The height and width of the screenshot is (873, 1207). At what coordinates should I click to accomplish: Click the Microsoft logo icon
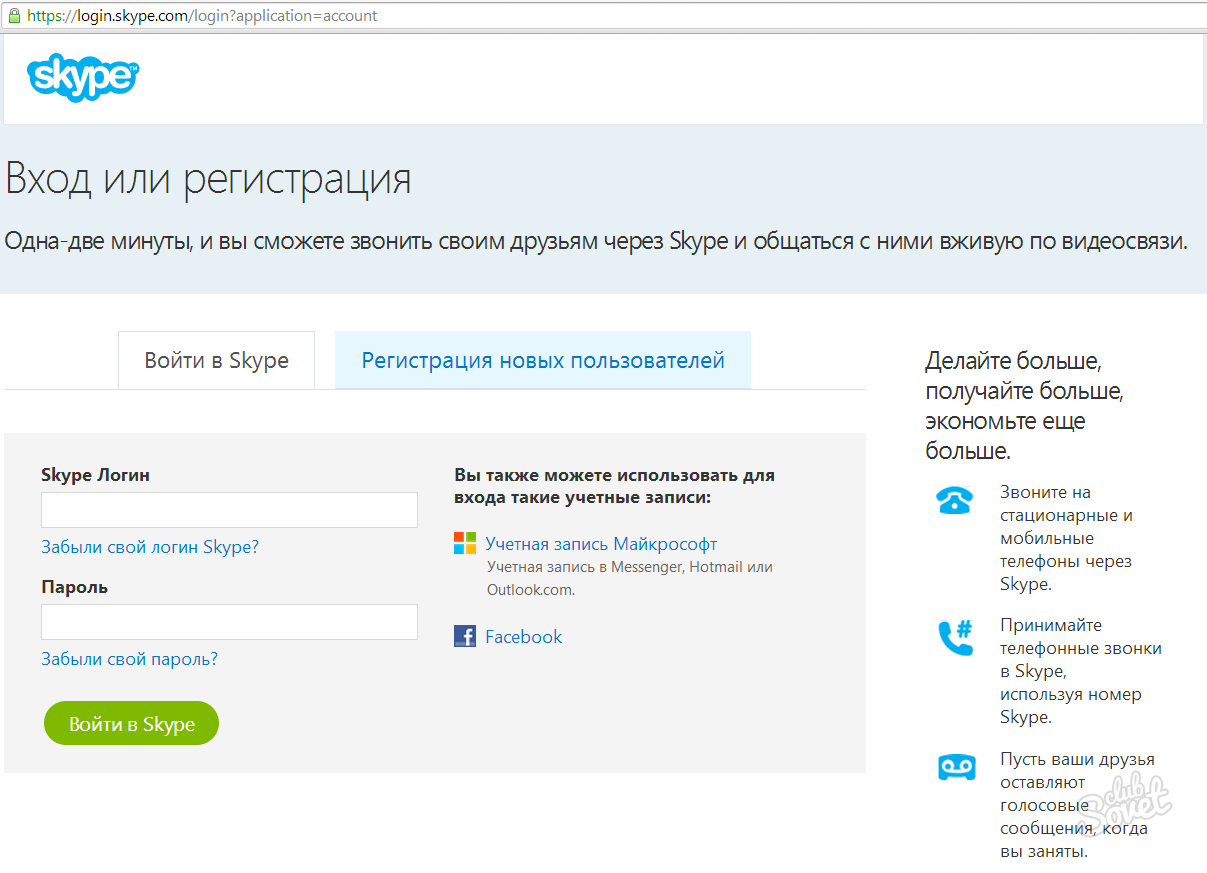(x=465, y=544)
